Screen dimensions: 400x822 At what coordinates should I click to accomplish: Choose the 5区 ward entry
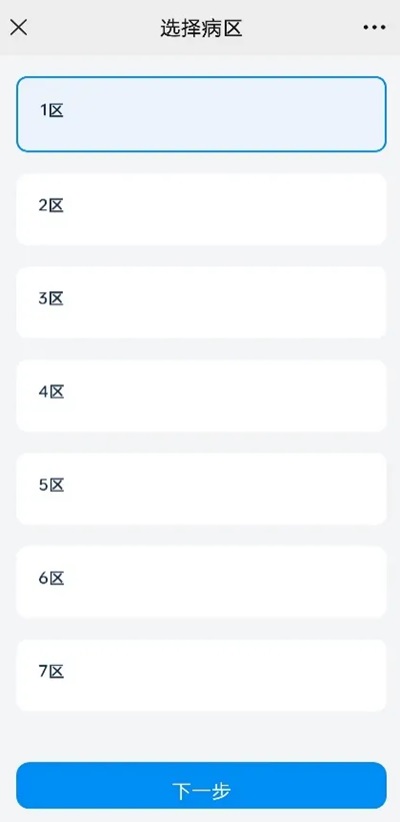coord(201,489)
